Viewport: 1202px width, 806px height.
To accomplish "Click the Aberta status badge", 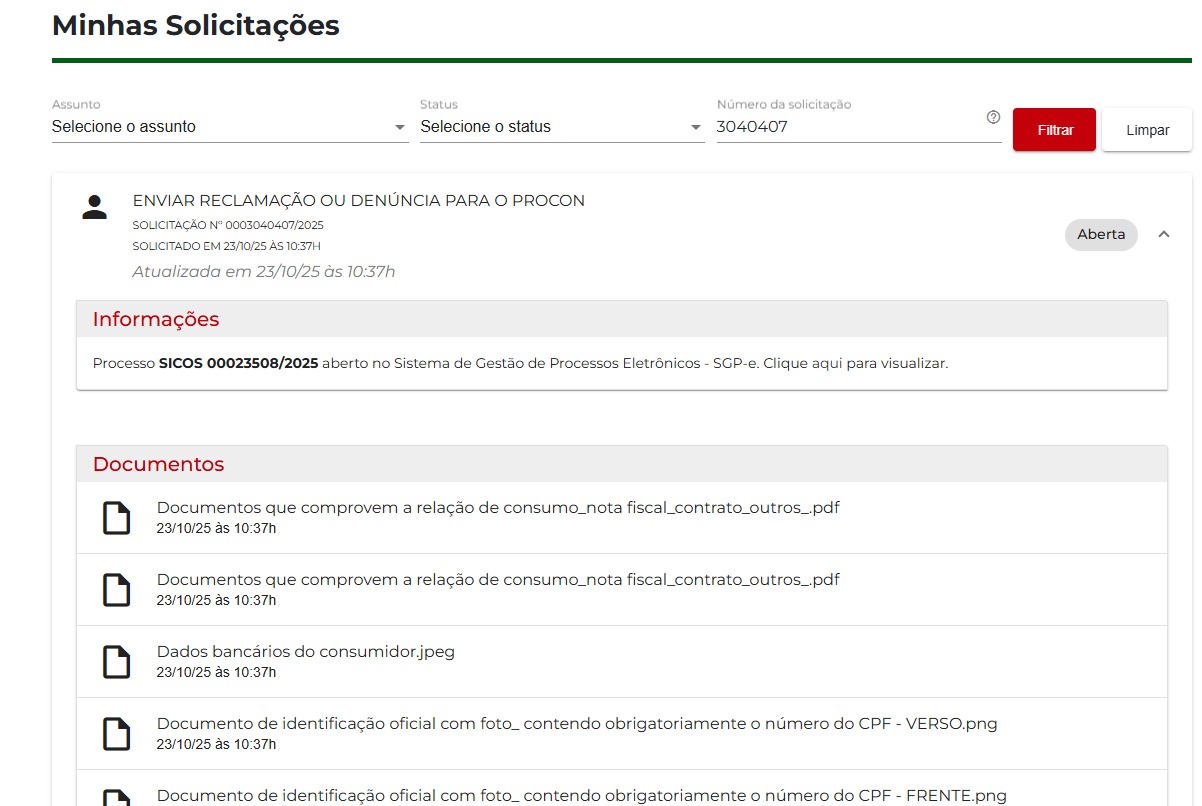I will point(1100,234).
